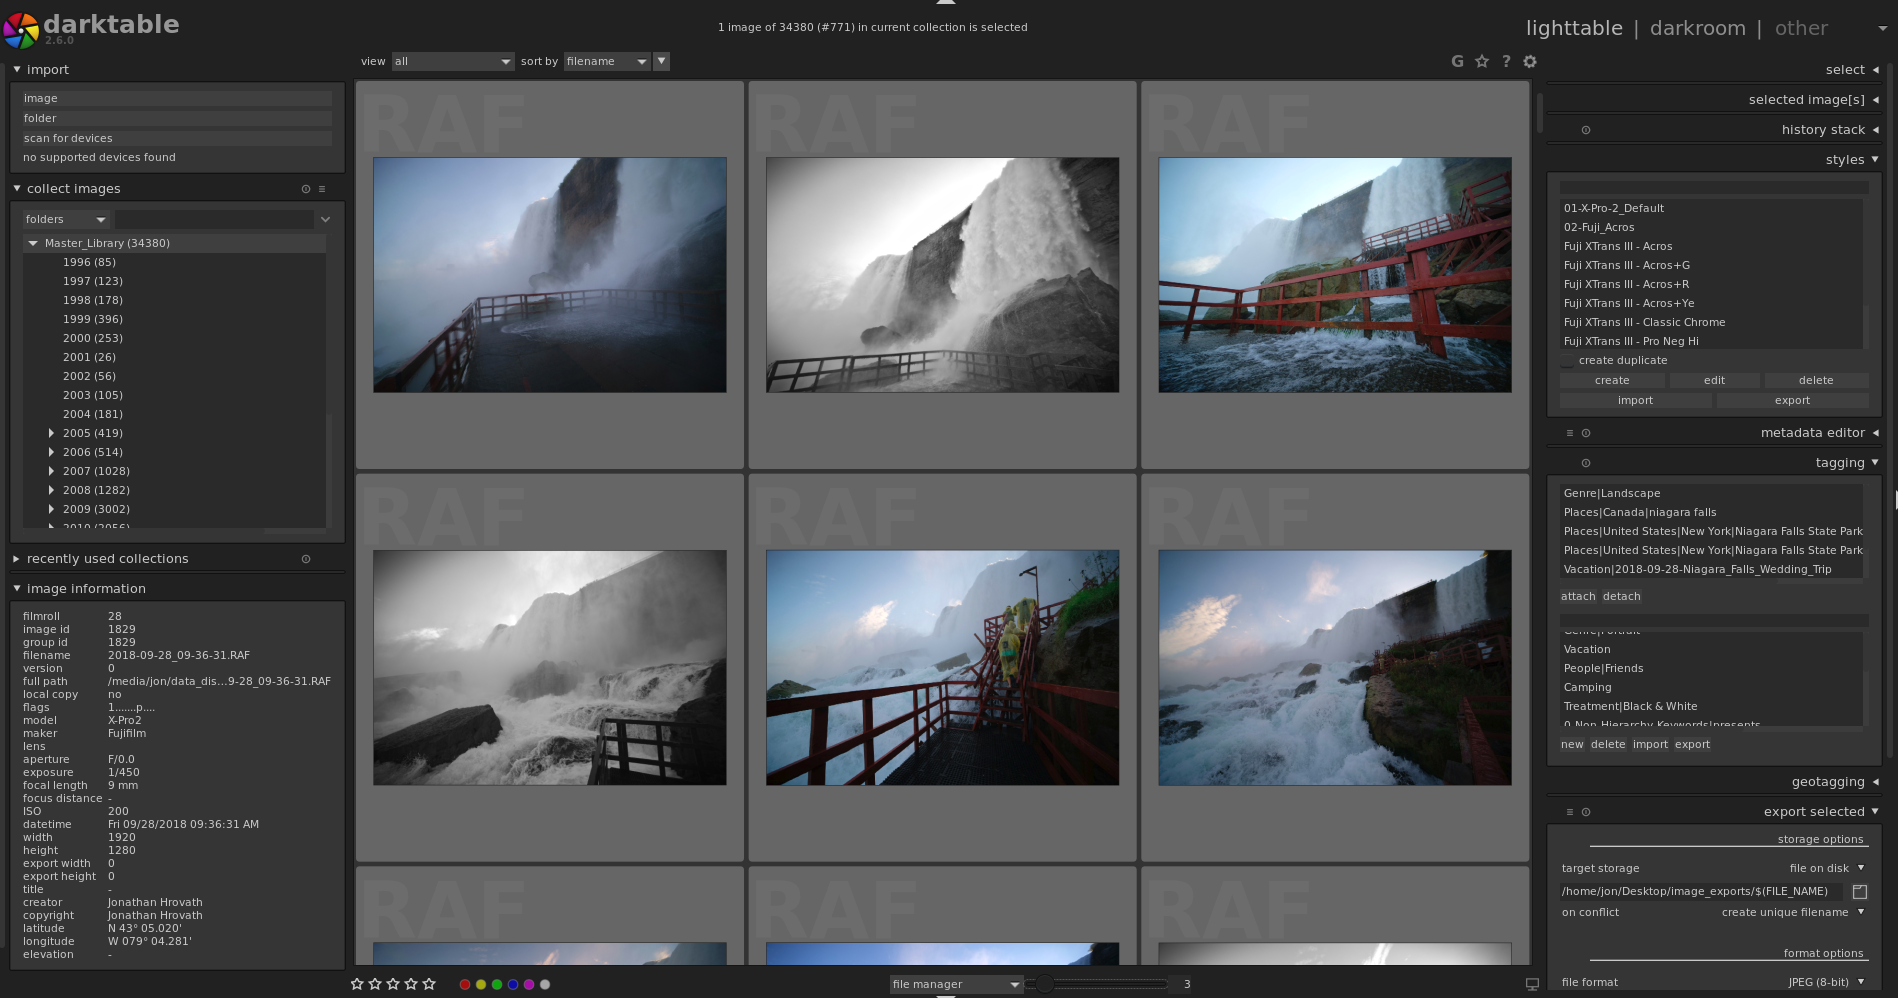Click the tagging detach button

coord(1621,597)
